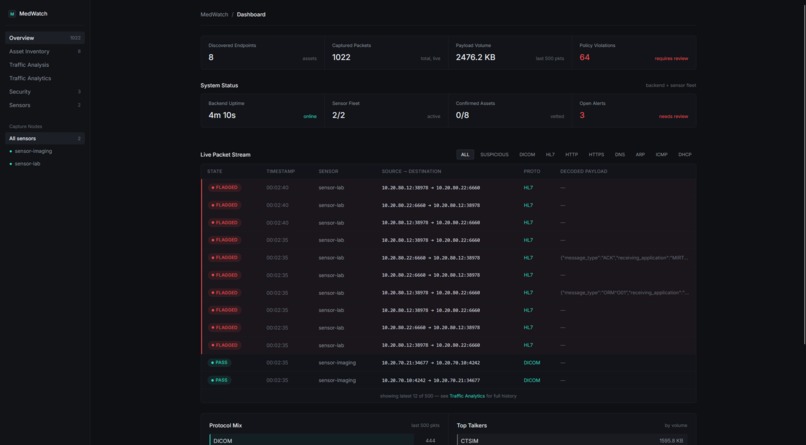Filter the stream by ARP

tap(640, 155)
